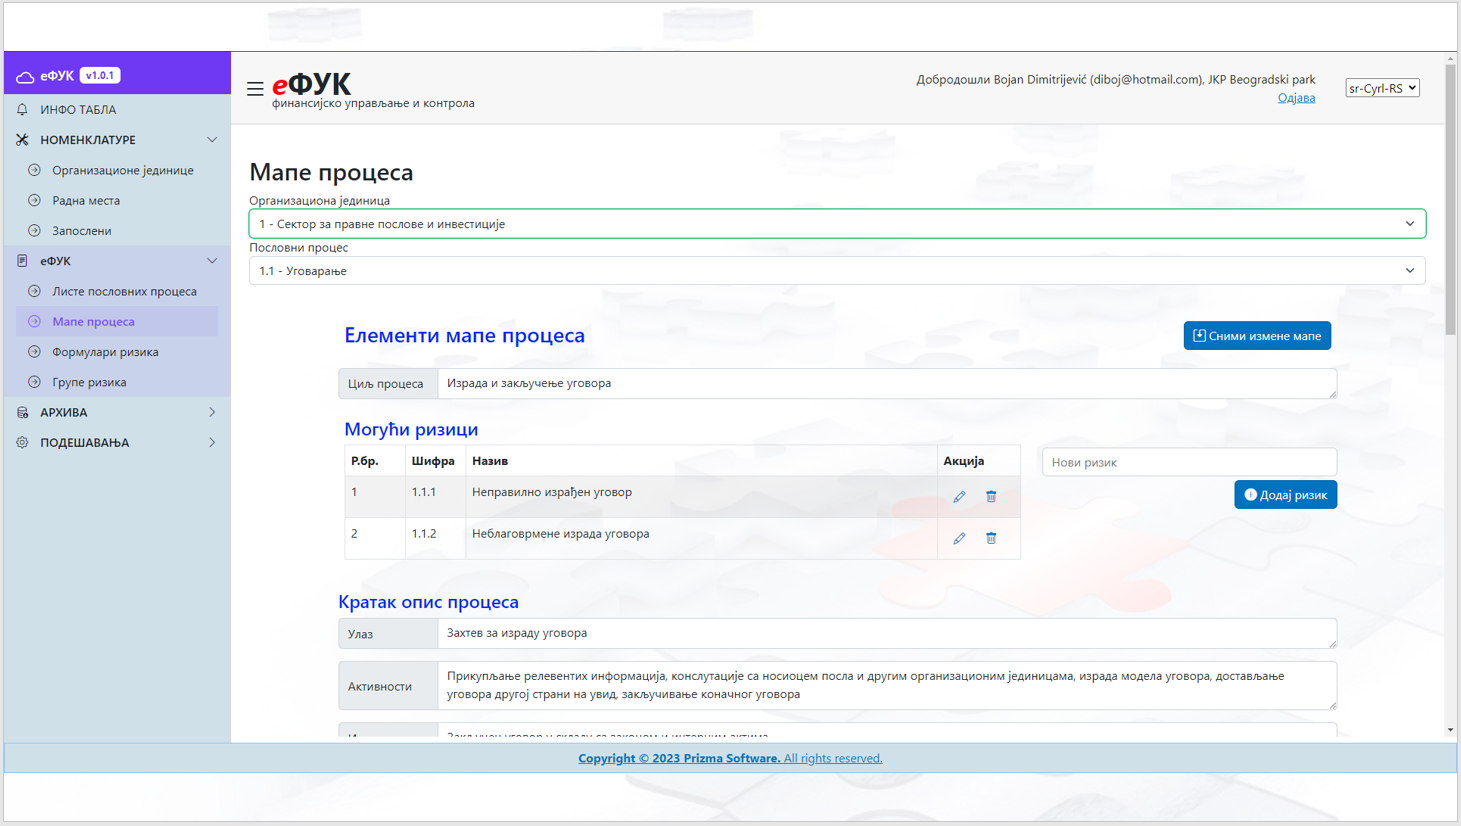Open the Пословни процес dropdown

coord(836,271)
